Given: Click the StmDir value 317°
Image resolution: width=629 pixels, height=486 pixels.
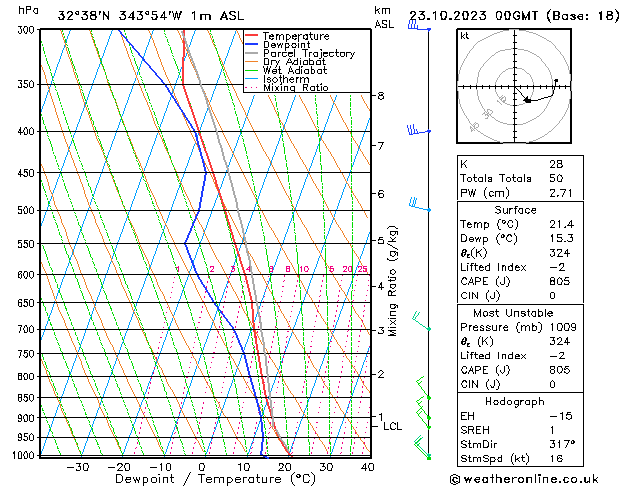Looking at the screenshot, I should coord(562,444).
